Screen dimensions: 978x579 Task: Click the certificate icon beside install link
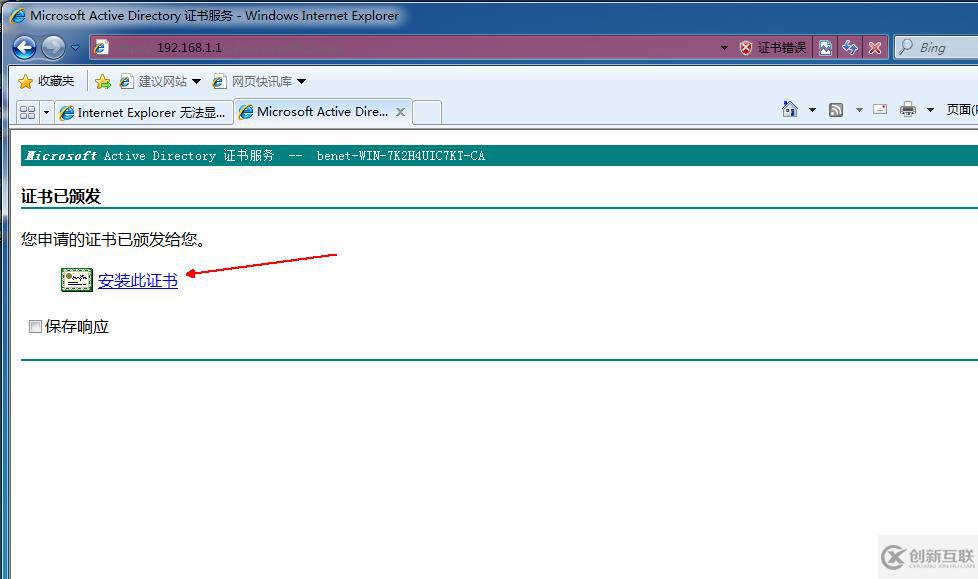[77, 280]
